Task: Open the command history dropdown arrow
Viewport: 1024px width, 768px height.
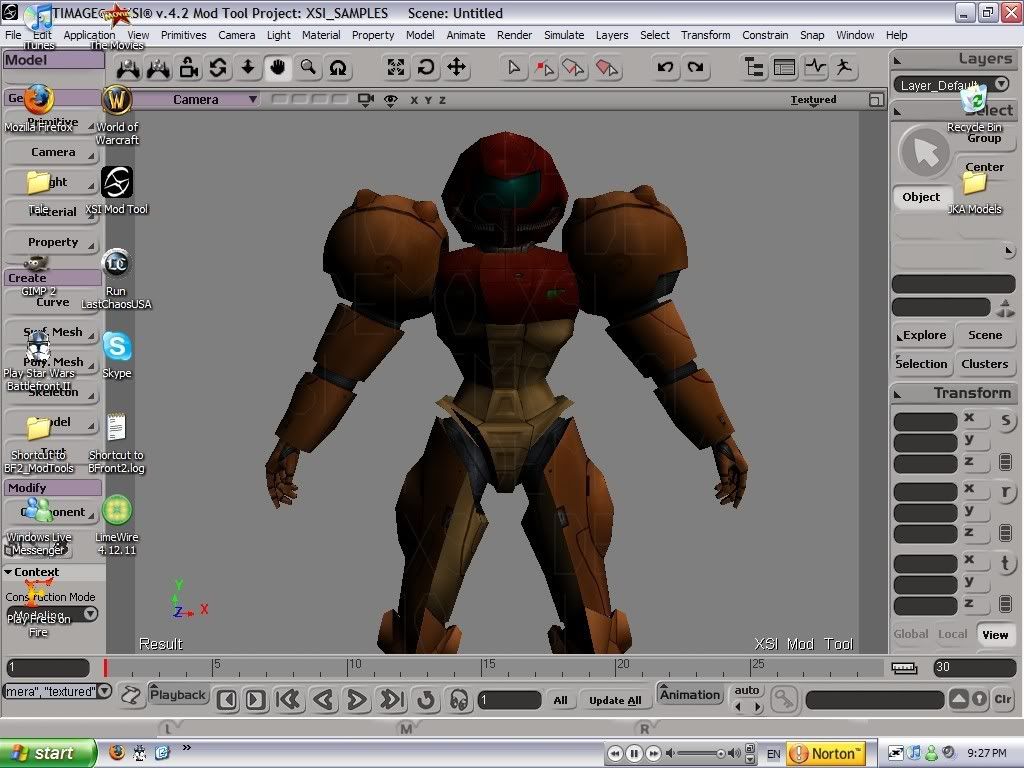Action: 104,691
